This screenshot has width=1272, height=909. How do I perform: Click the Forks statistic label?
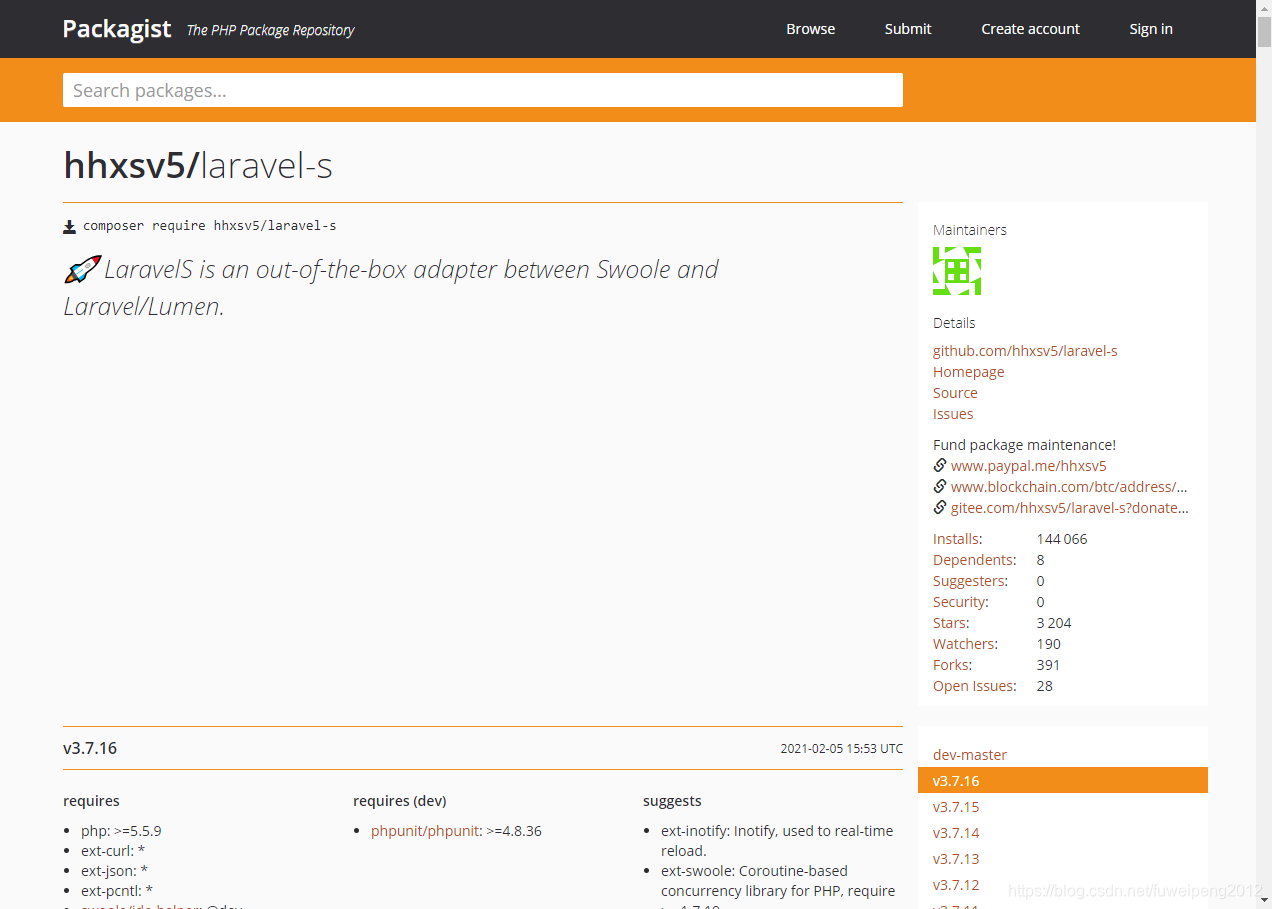(952, 665)
